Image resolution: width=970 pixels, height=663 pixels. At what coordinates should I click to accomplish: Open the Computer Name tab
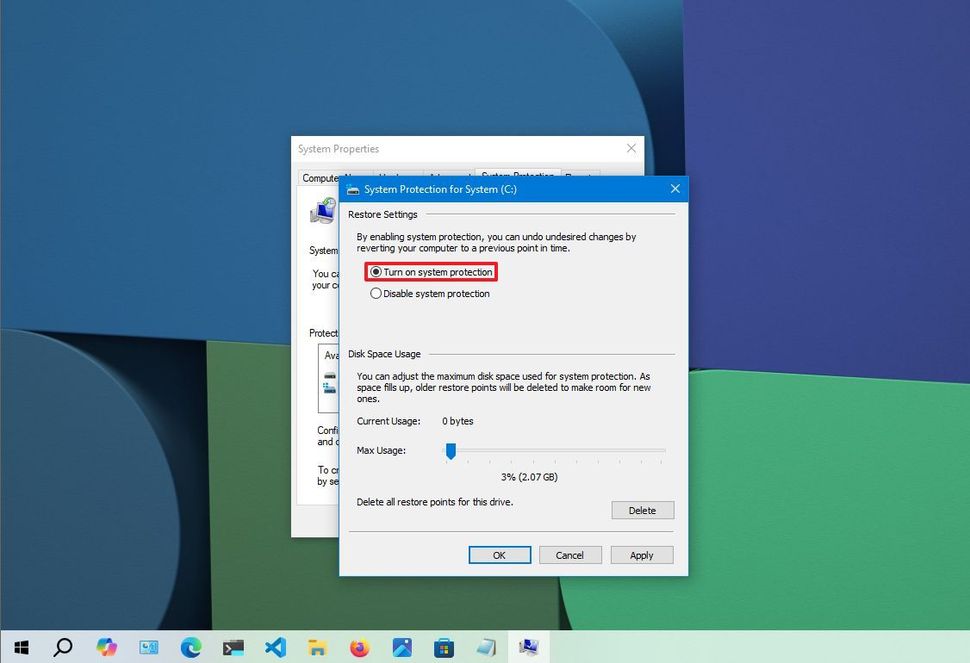pos(320,177)
